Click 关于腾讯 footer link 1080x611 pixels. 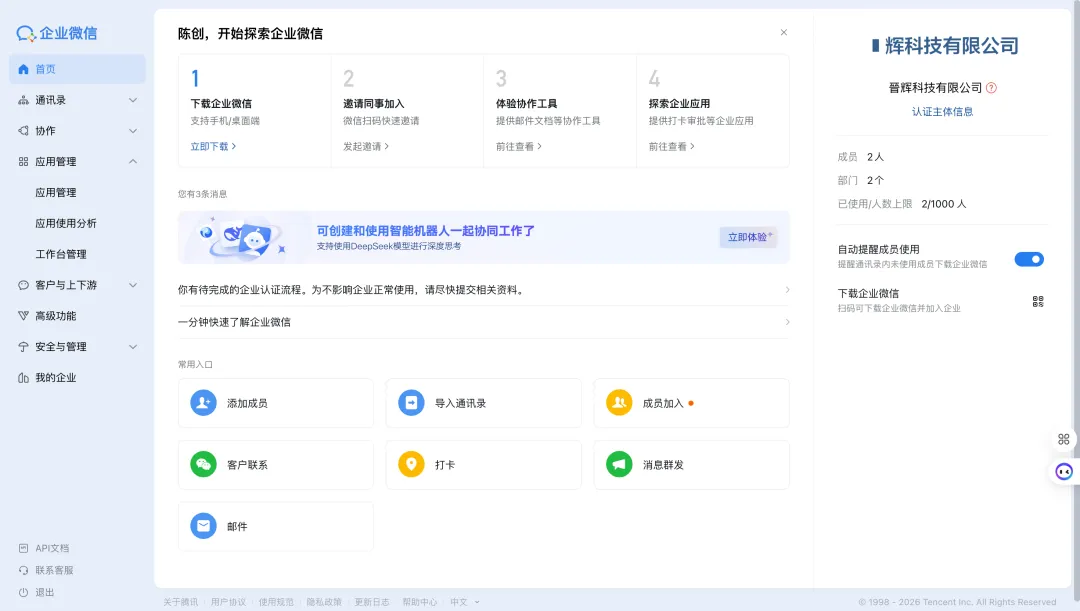[180, 602]
